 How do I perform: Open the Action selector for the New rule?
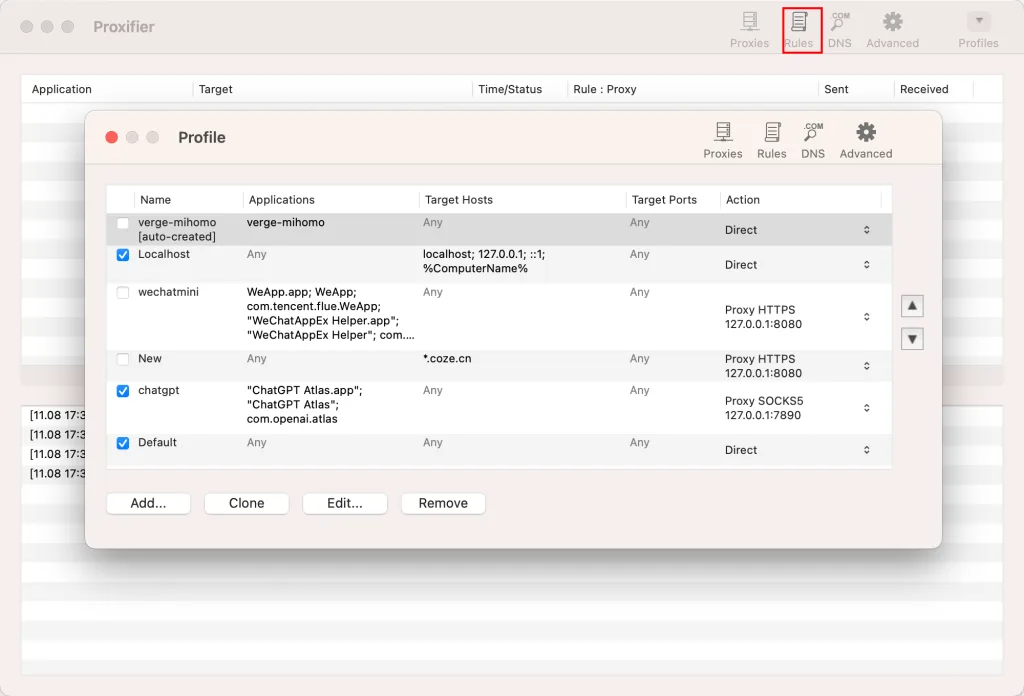[868, 366]
